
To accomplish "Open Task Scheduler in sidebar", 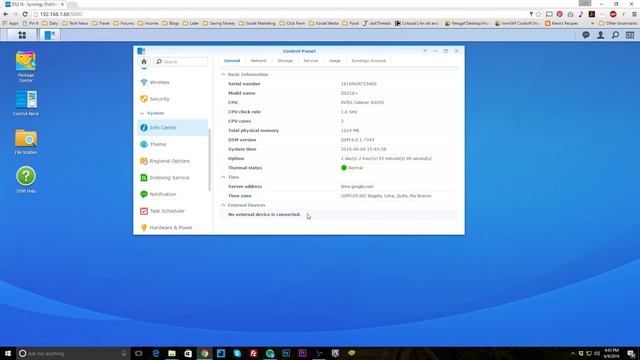I will [172, 211].
